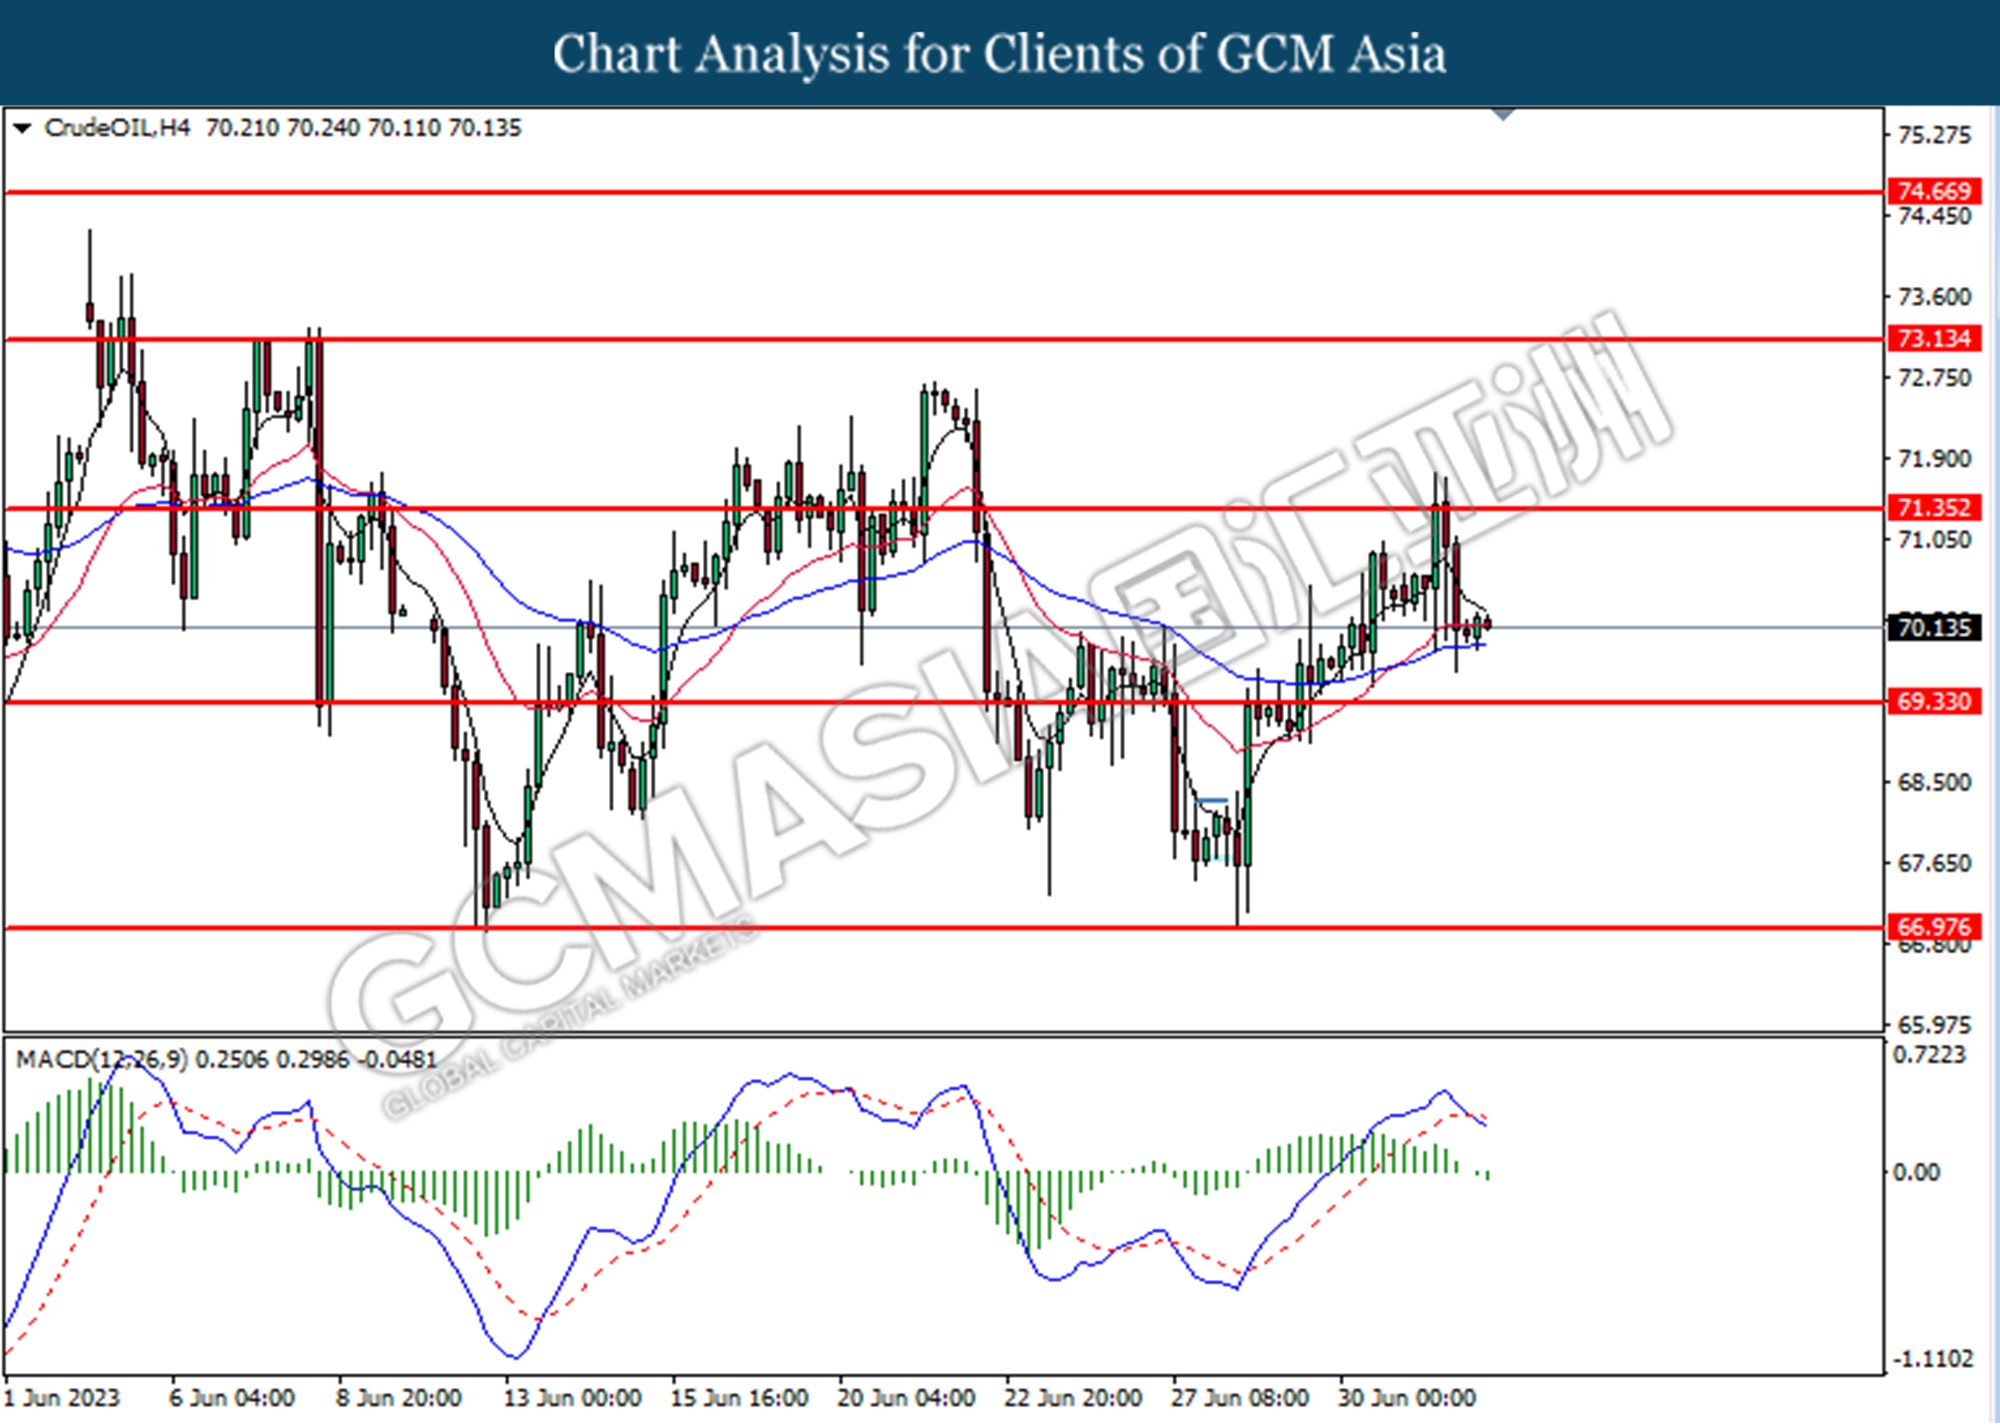Click the MACD zero level label 0.00
This screenshot has width=2000, height=1428.
point(1916,1172)
